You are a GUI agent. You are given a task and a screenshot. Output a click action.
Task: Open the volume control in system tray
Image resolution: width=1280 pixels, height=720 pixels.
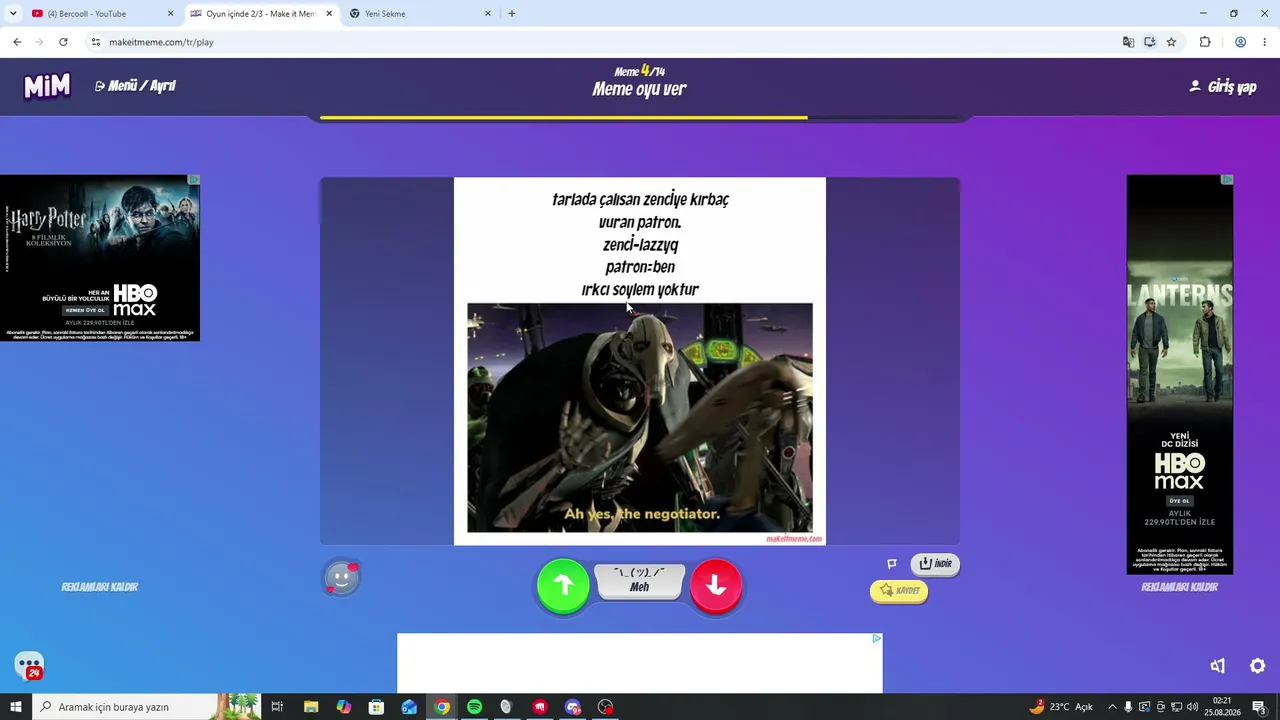click(1192, 707)
